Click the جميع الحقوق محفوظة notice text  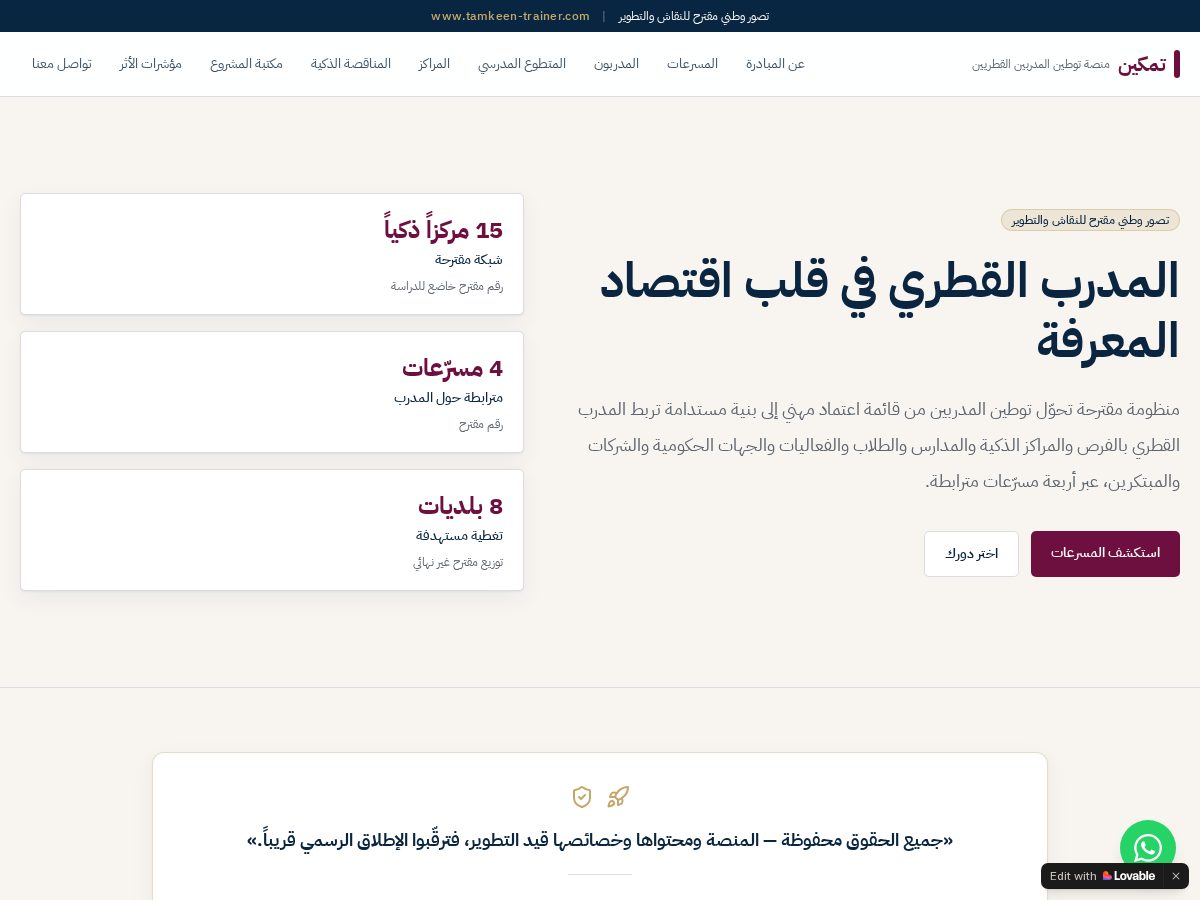[x=600, y=840]
